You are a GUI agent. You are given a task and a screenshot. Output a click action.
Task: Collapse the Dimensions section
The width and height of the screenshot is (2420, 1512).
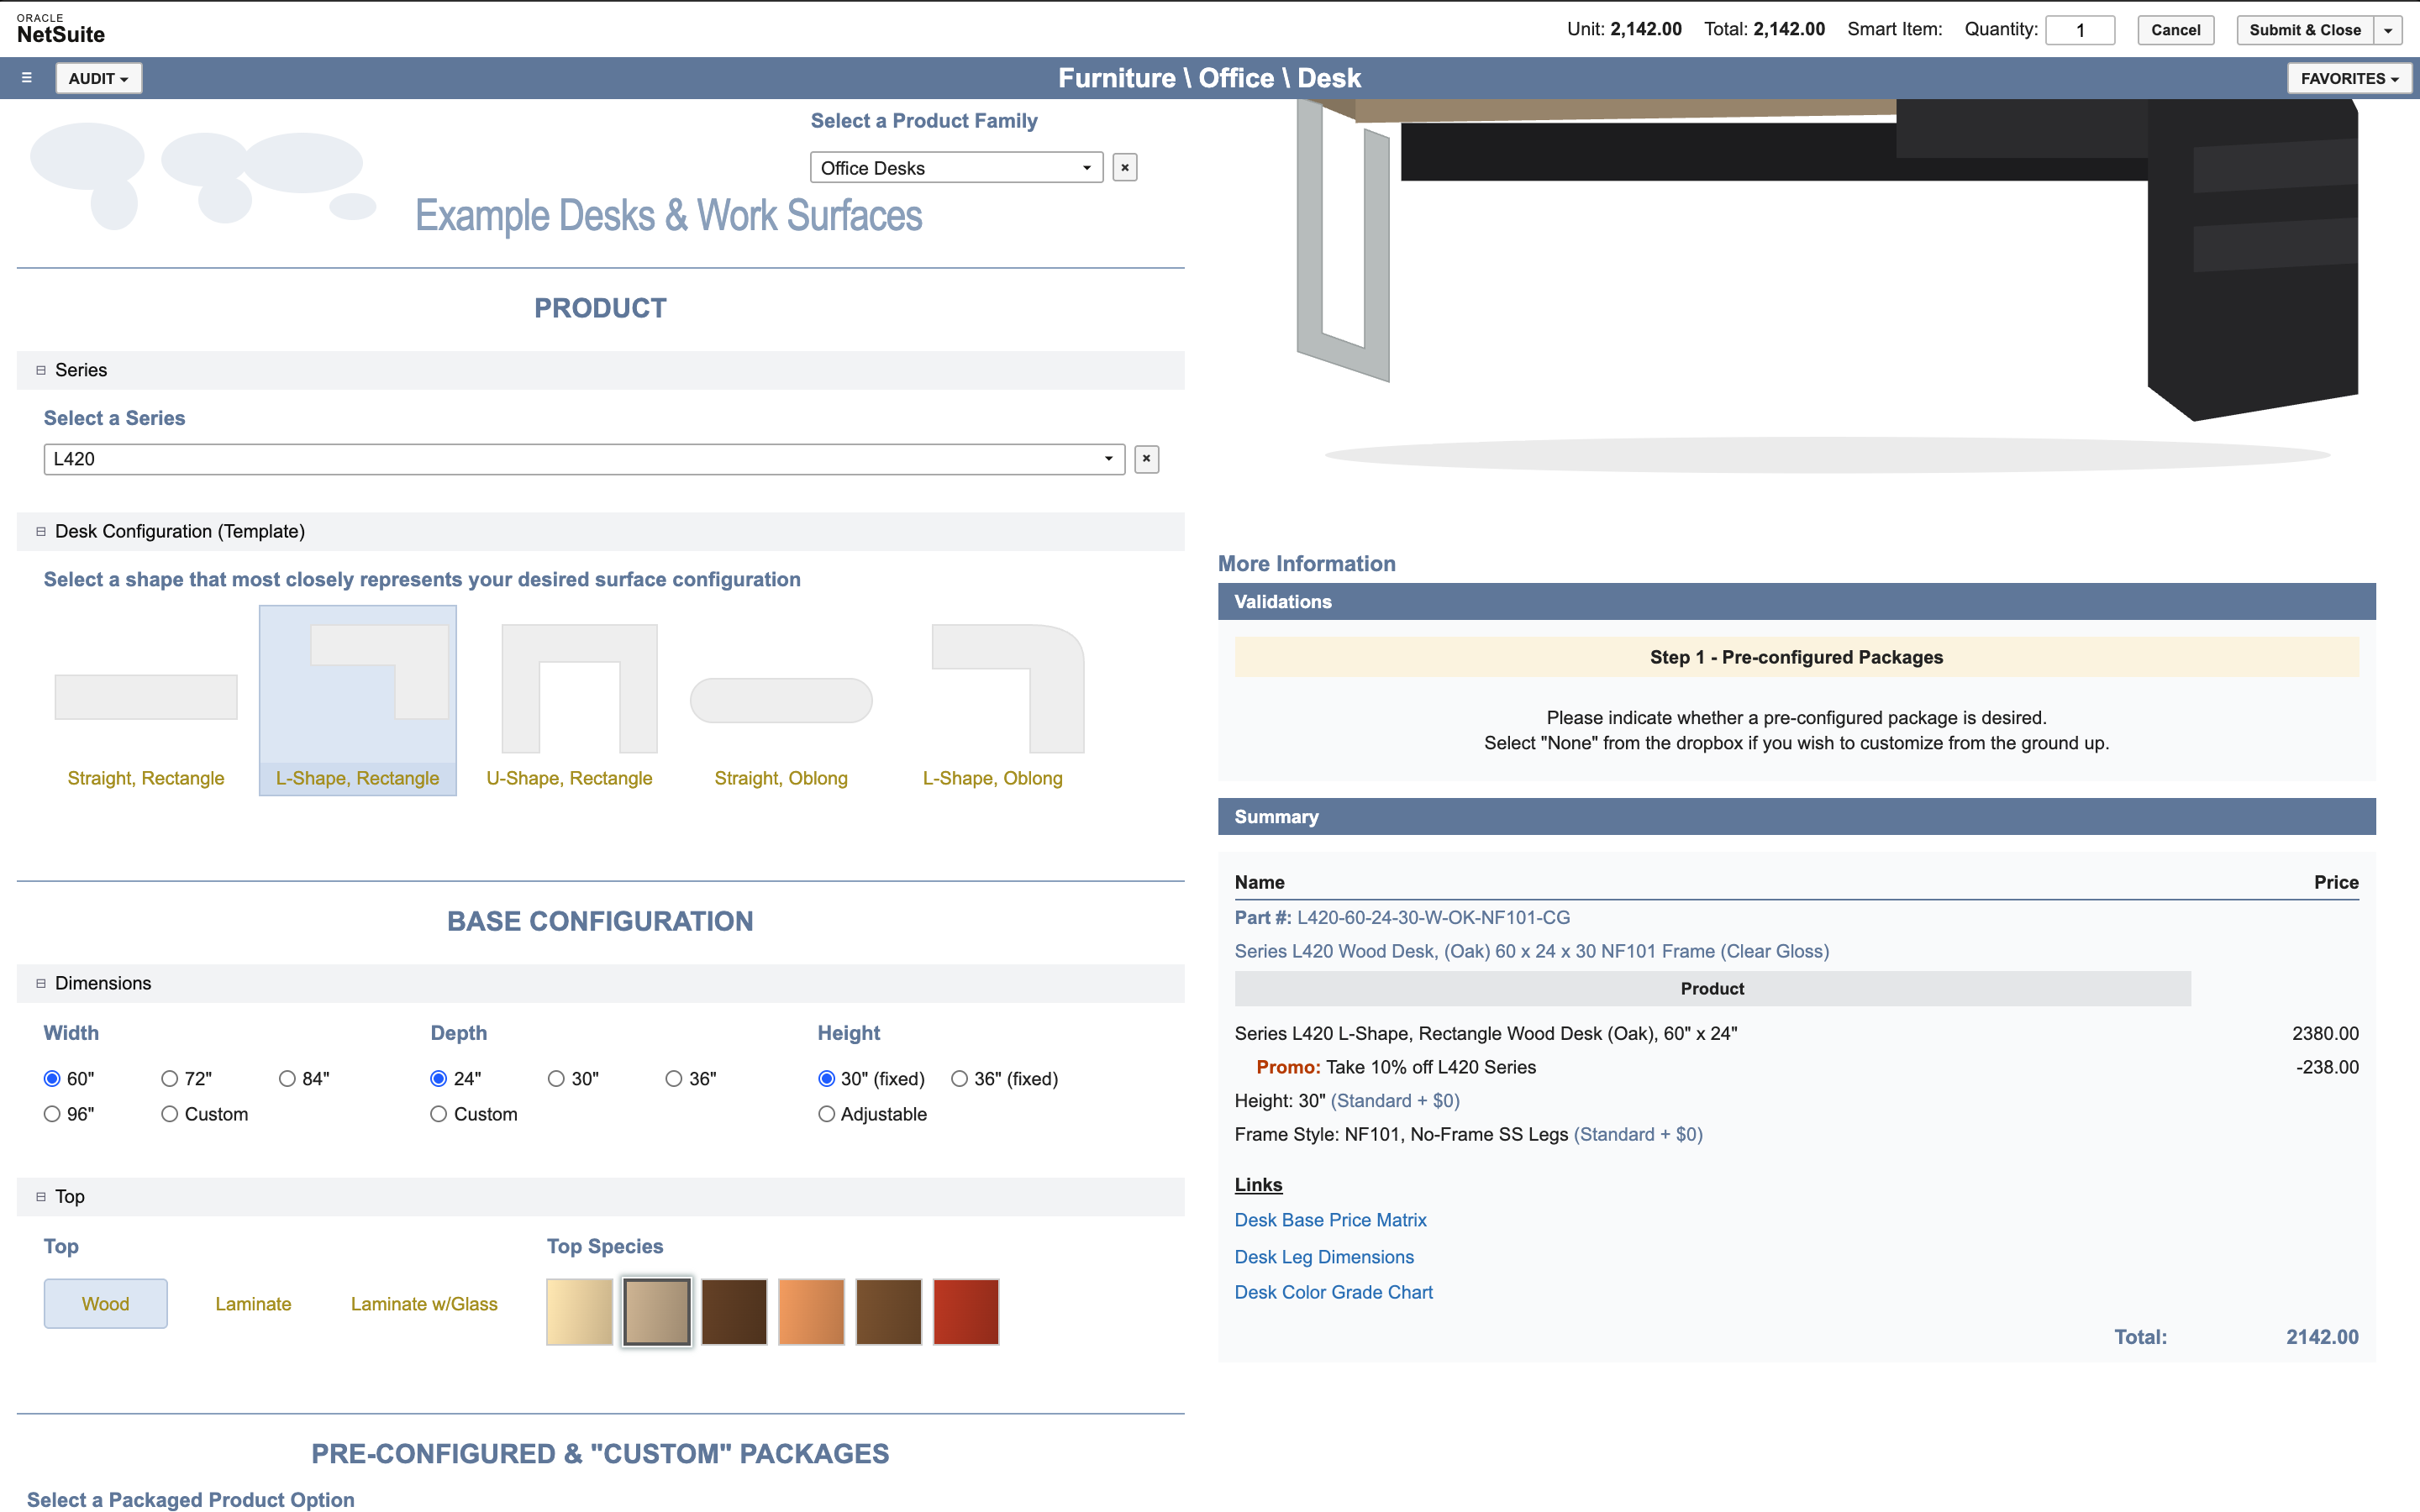coord(41,983)
